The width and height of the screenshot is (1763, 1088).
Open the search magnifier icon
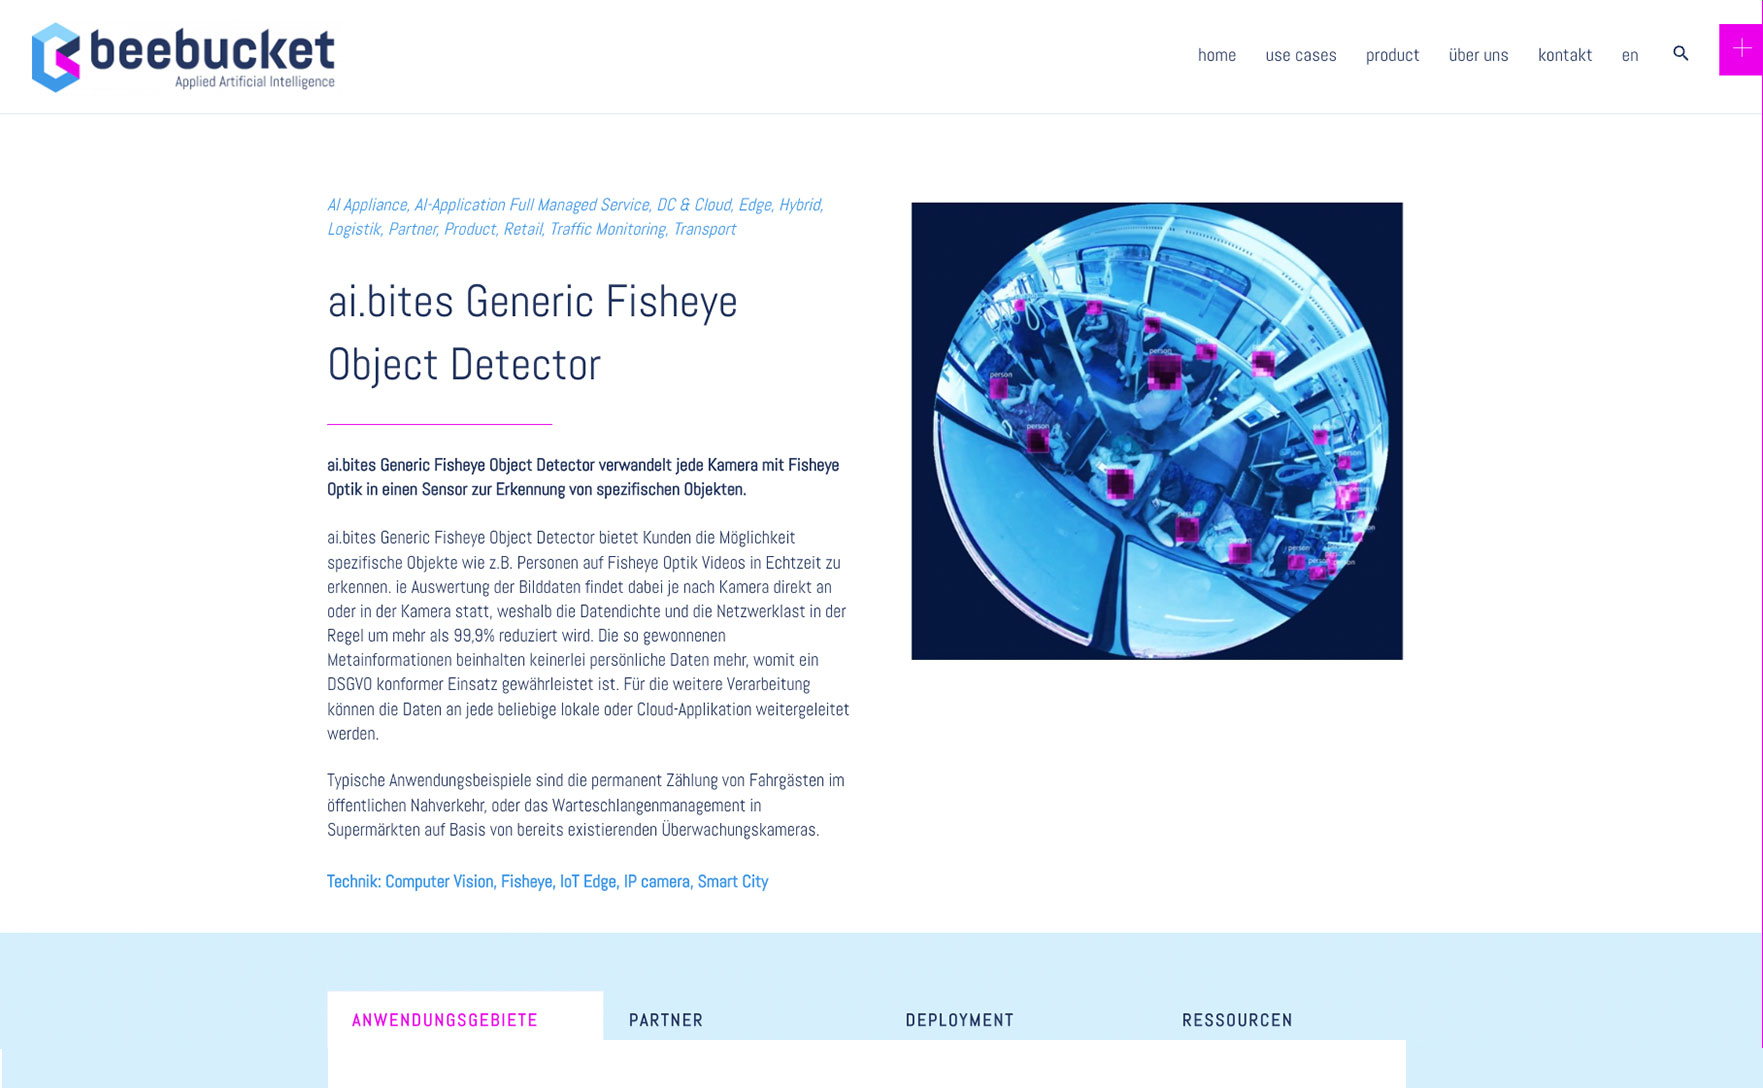point(1680,54)
